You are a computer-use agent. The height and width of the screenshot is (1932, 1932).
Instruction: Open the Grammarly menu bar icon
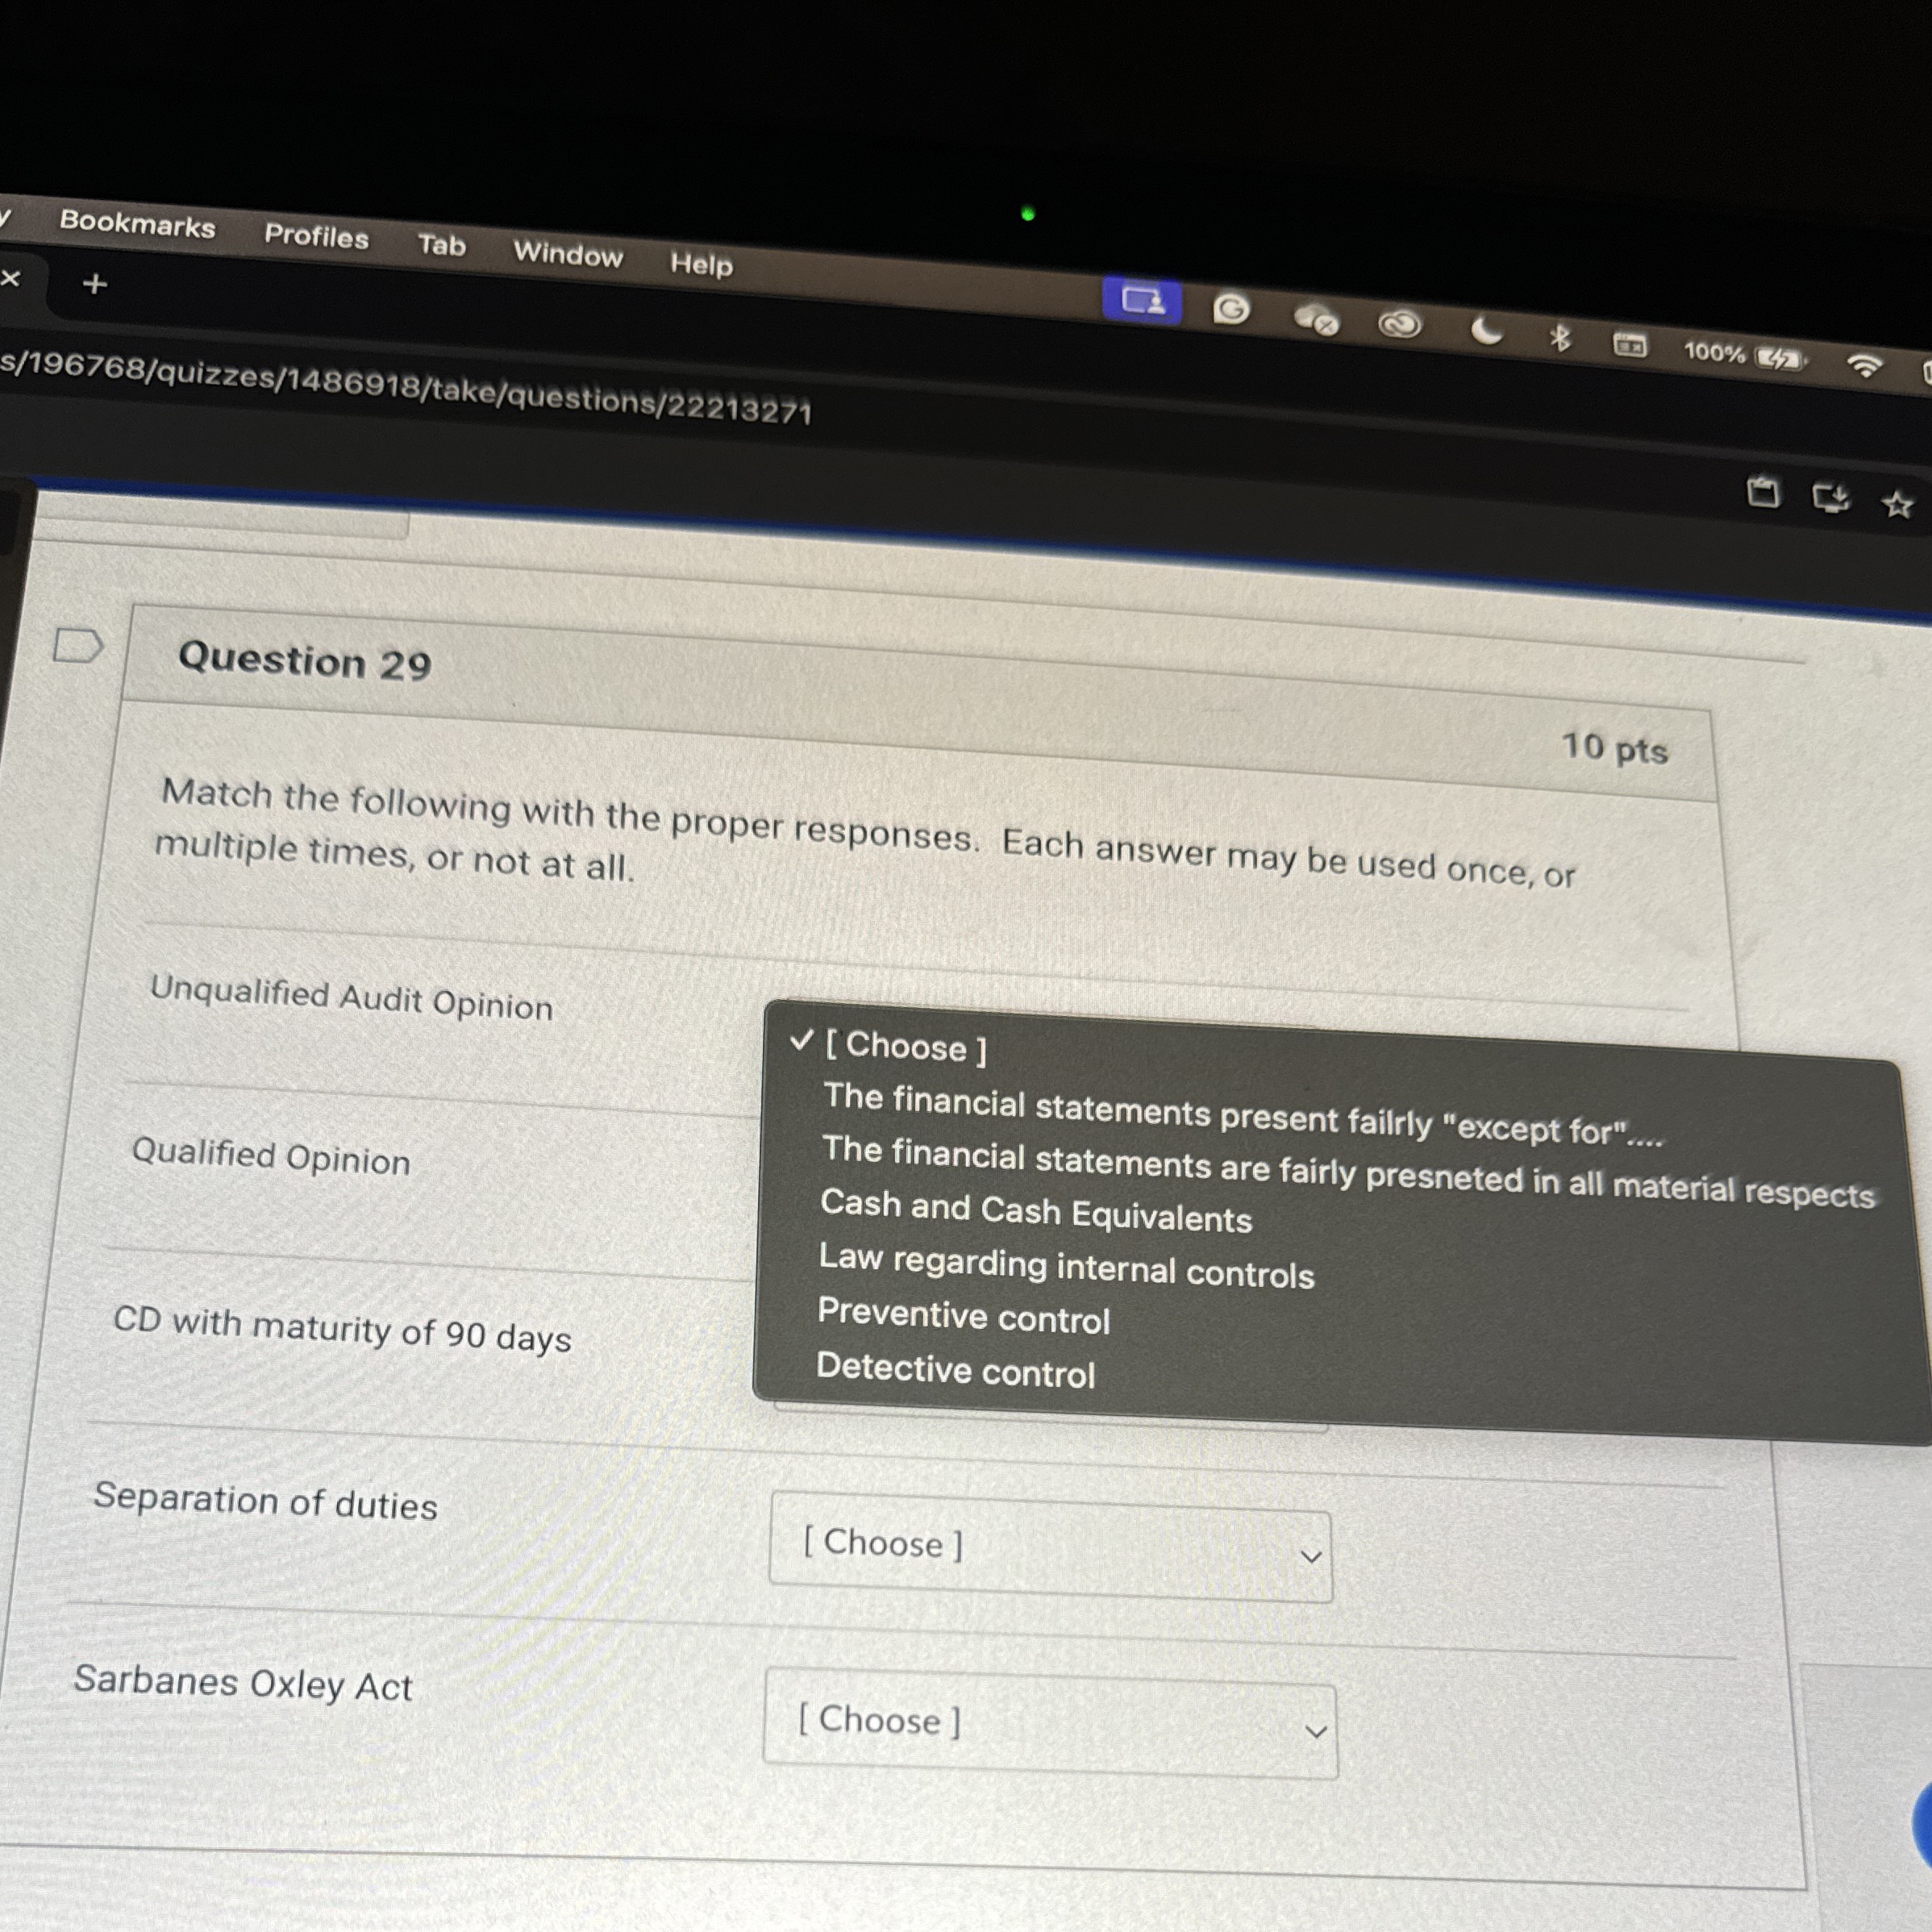1231,310
